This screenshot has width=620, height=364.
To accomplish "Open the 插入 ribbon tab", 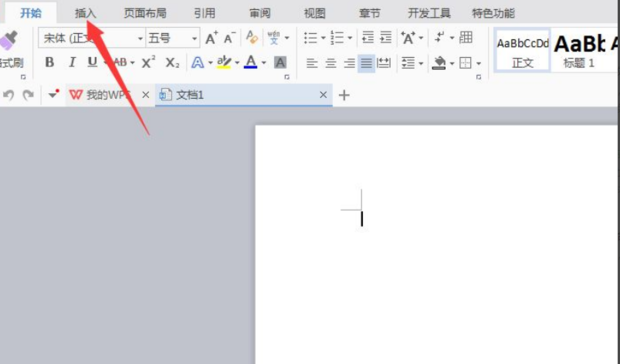I will (85, 13).
